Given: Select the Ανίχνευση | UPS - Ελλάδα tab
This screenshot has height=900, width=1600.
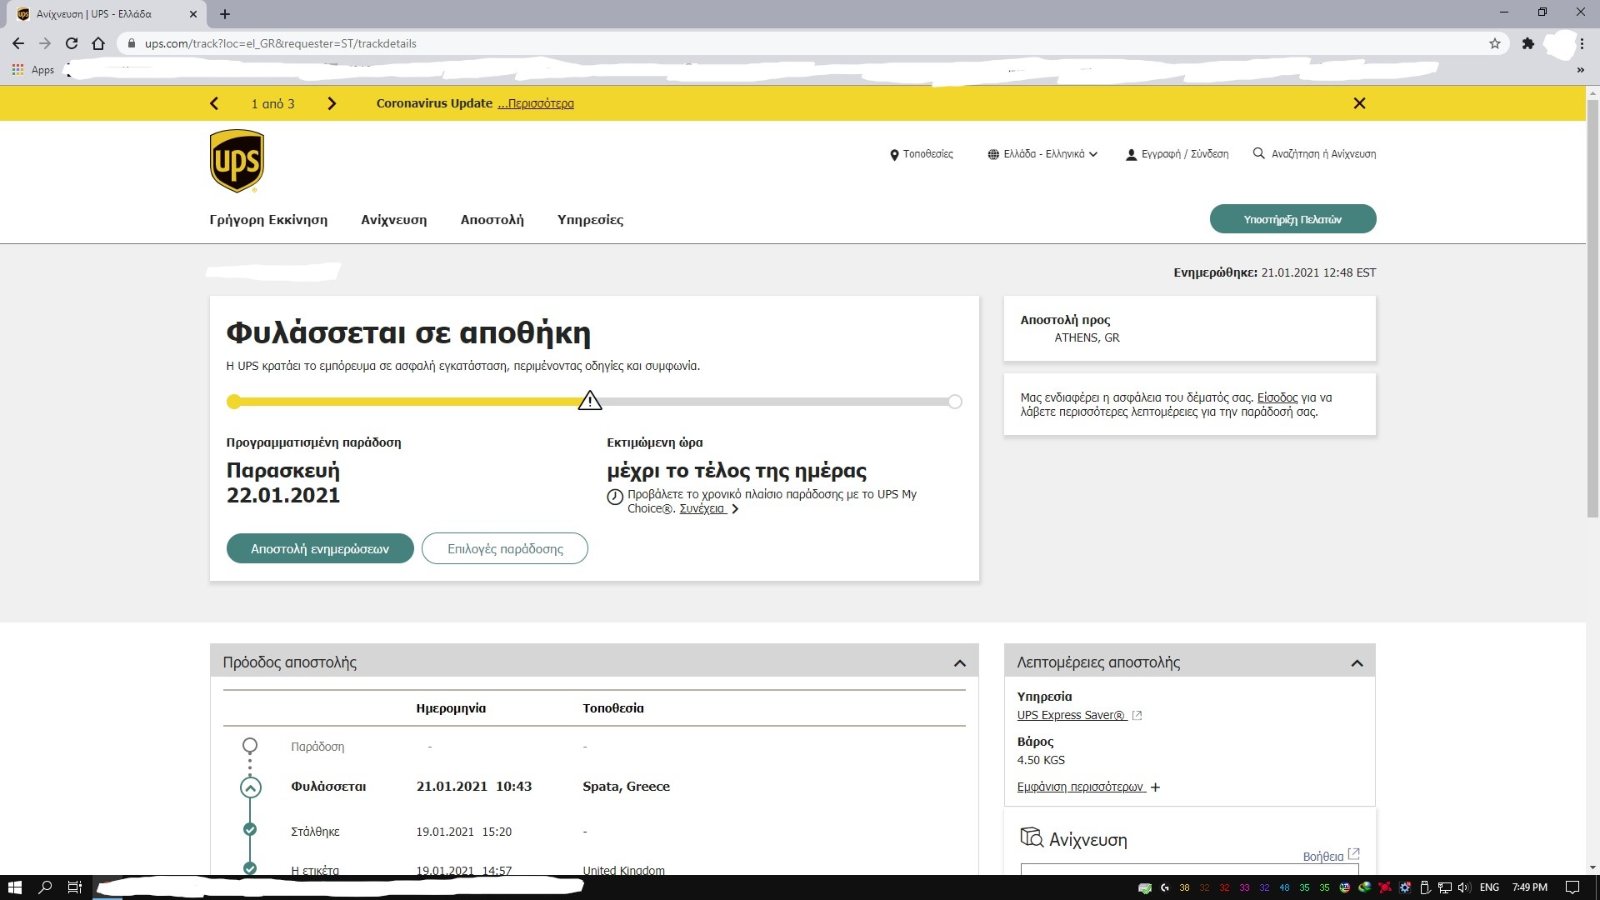Looking at the screenshot, I should (x=106, y=14).
